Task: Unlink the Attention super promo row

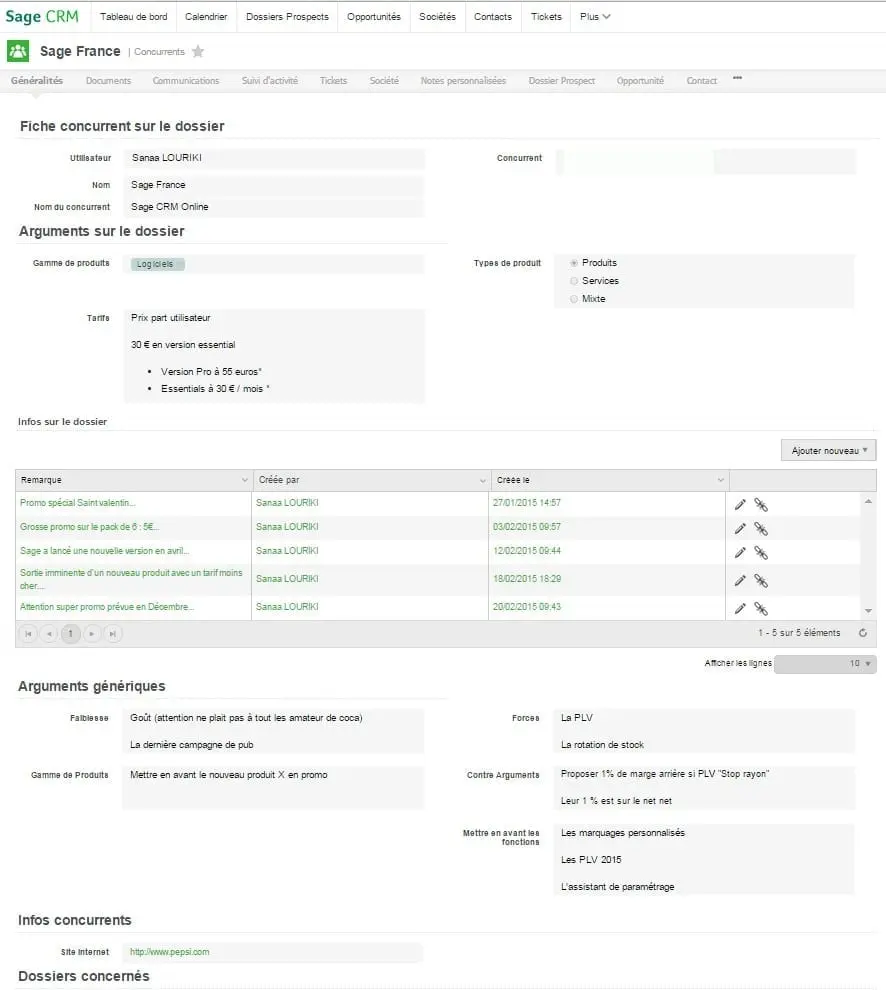Action: point(761,608)
